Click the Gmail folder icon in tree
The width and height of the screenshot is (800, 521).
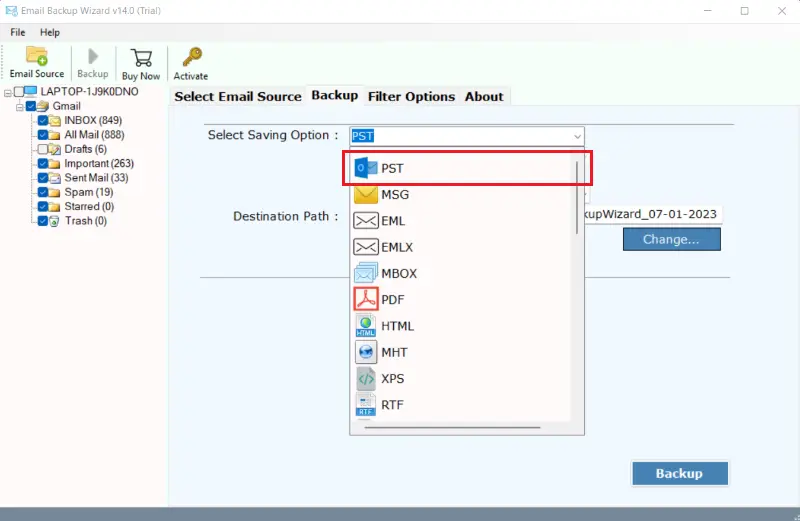pos(43,106)
